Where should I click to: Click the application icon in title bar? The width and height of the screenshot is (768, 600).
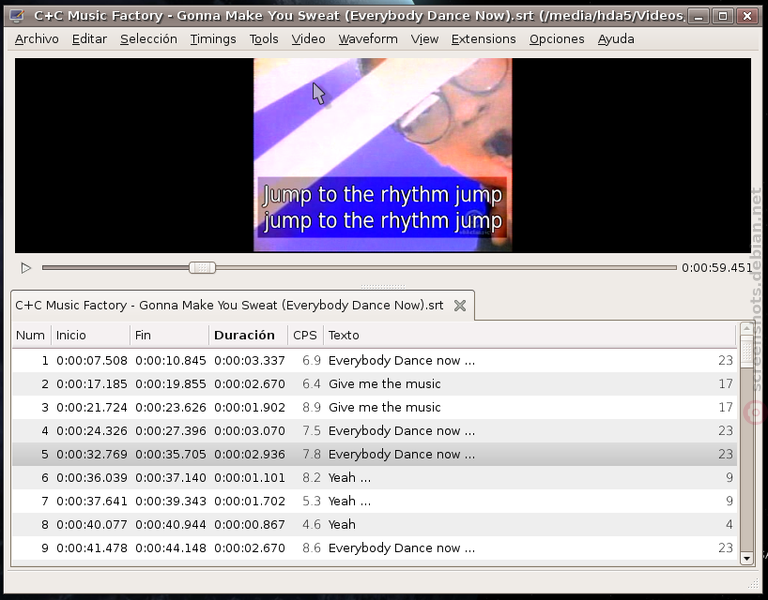coord(16,16)
